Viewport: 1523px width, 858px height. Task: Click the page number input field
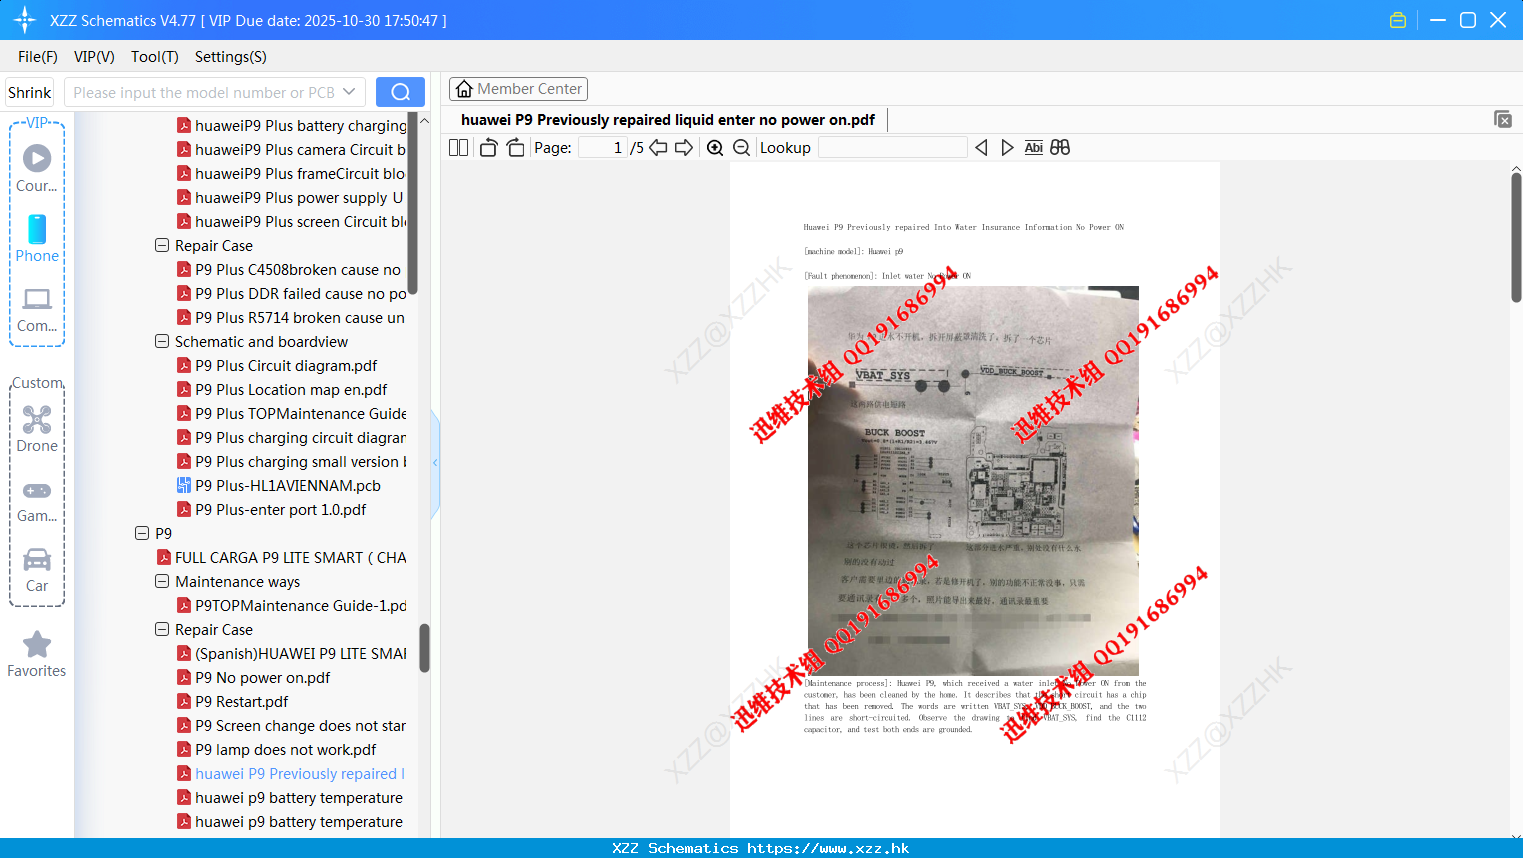coord(602,148)
